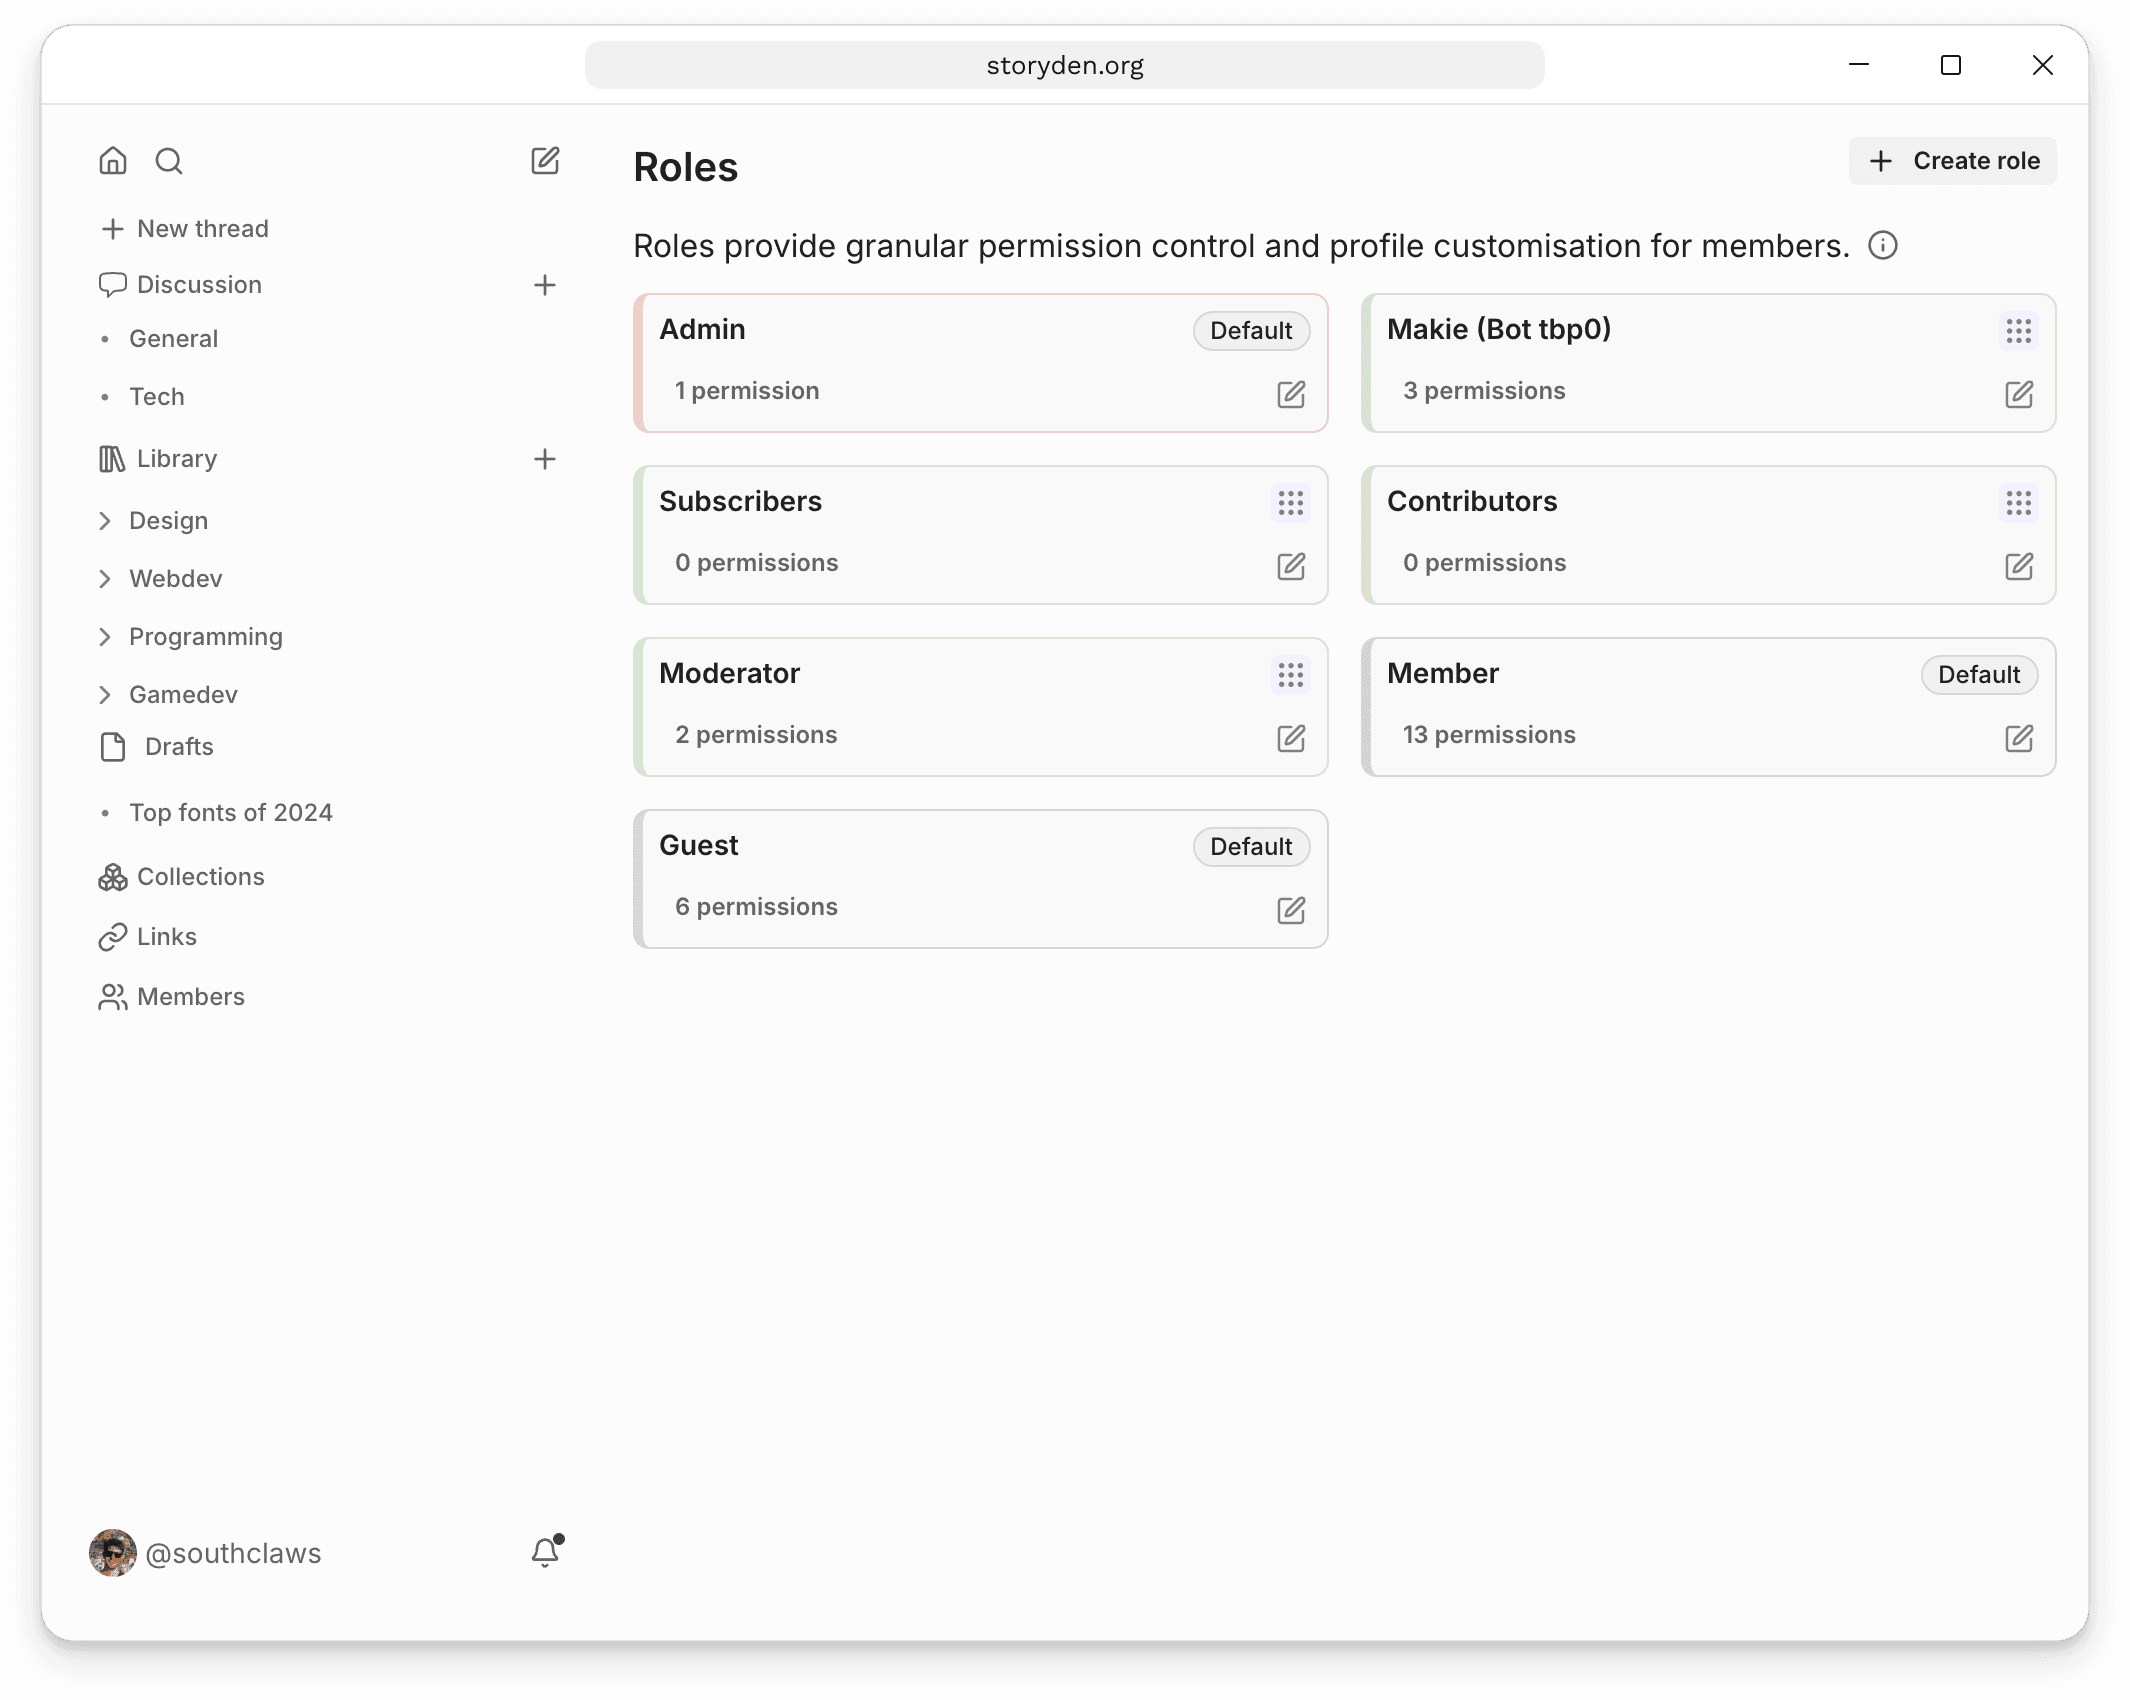This screenshot has height=1700, width=2130.
Task: Select the Admin role card title
Action: pyautogui.click(x=703, y=330)
